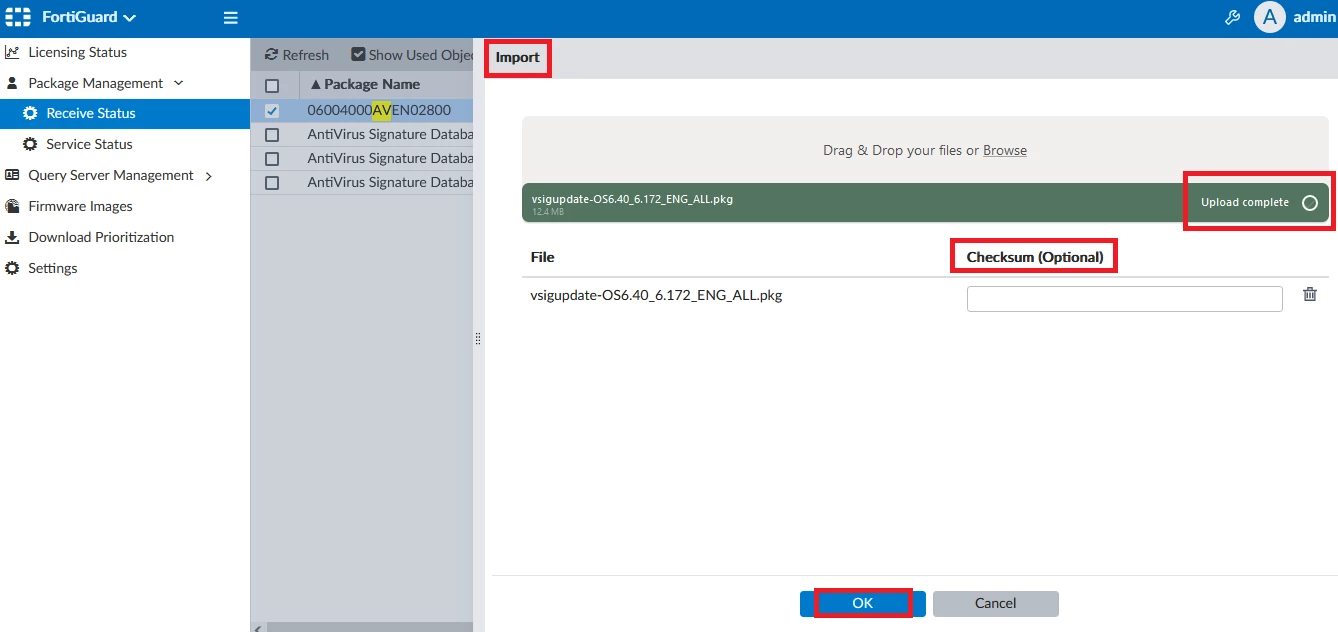Click the Firmware Images icon
1338x632 pixels.
12,206
